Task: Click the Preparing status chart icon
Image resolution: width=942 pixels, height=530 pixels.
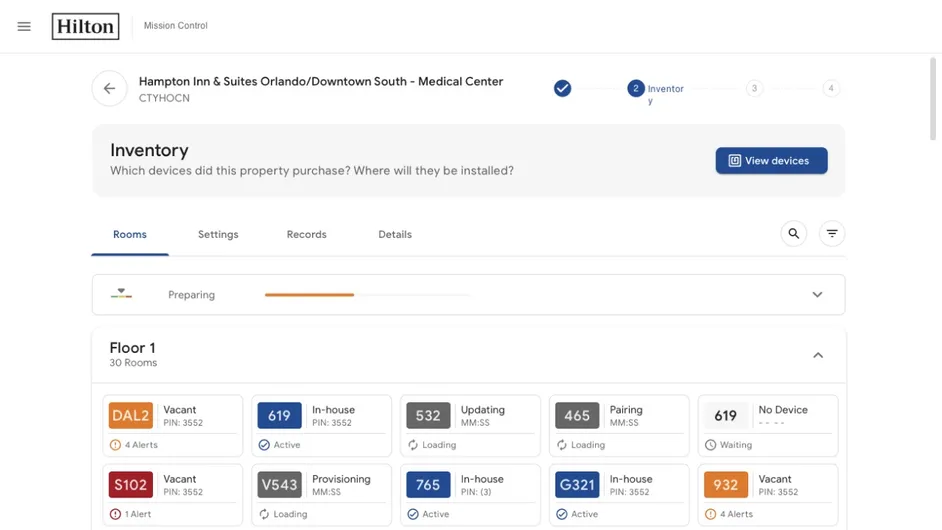Action: pyautogui.click(x=121, y=293)
